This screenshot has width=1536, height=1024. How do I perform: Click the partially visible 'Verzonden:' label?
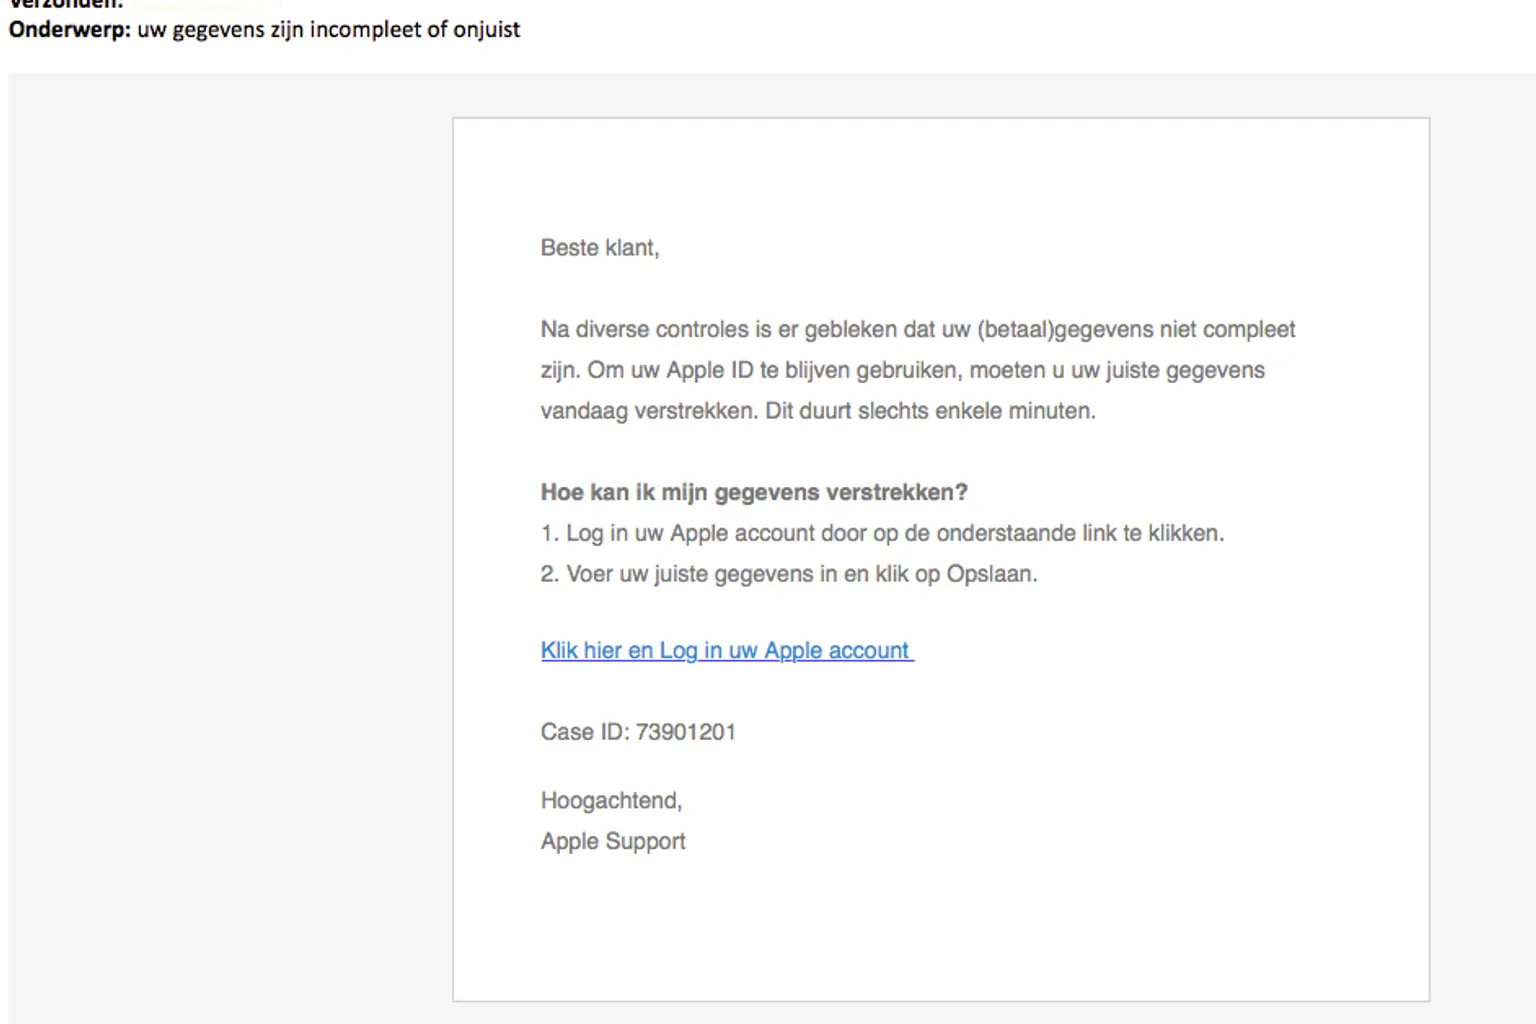click(66, 4)
